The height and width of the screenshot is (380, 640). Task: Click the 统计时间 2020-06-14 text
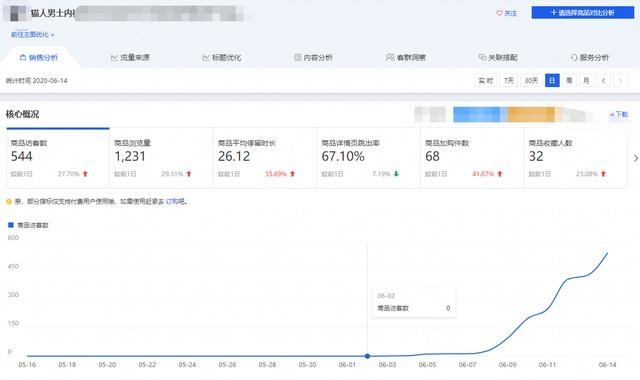[x=36, y=81]
